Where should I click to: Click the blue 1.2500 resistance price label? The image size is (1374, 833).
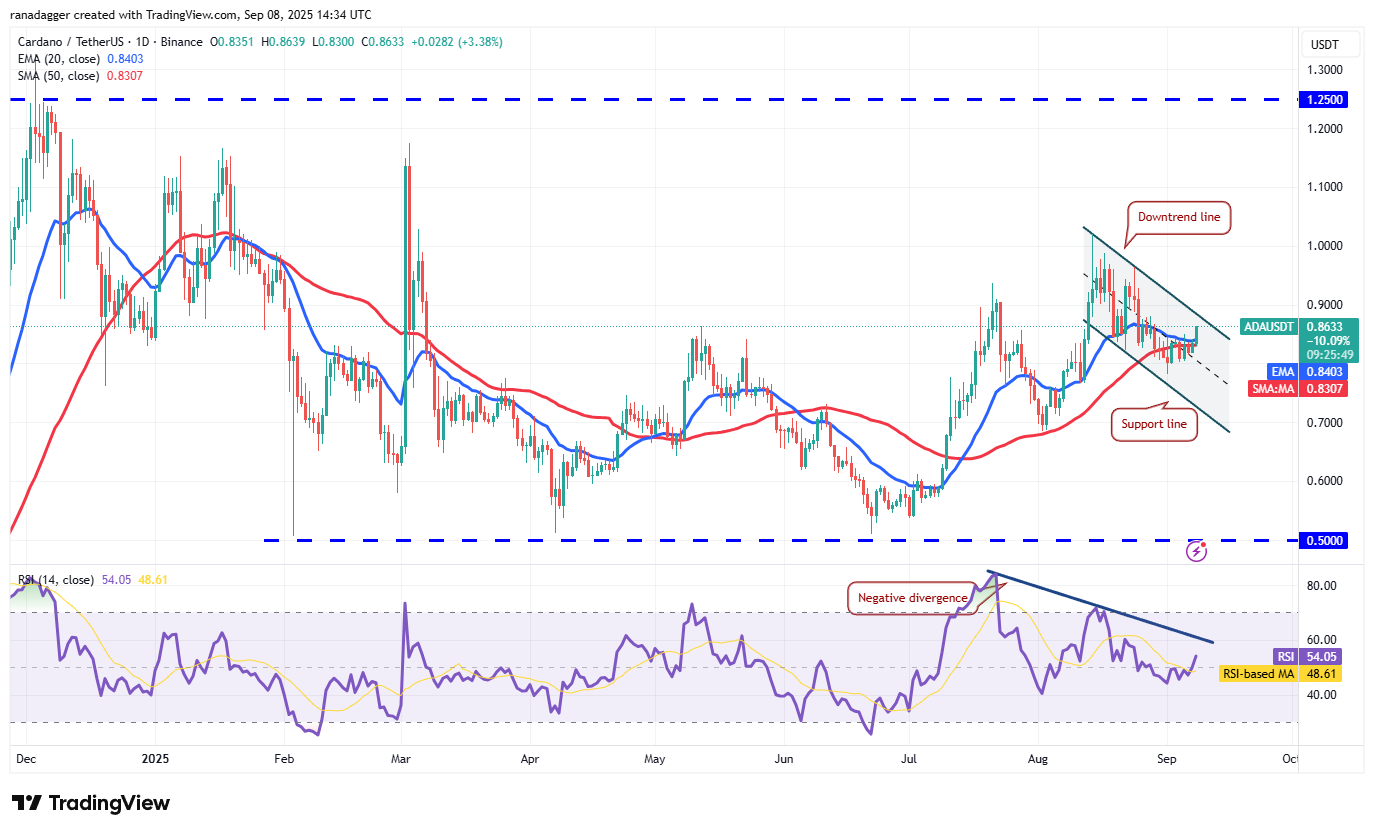pyautogui.click(x=1322, y=99)
